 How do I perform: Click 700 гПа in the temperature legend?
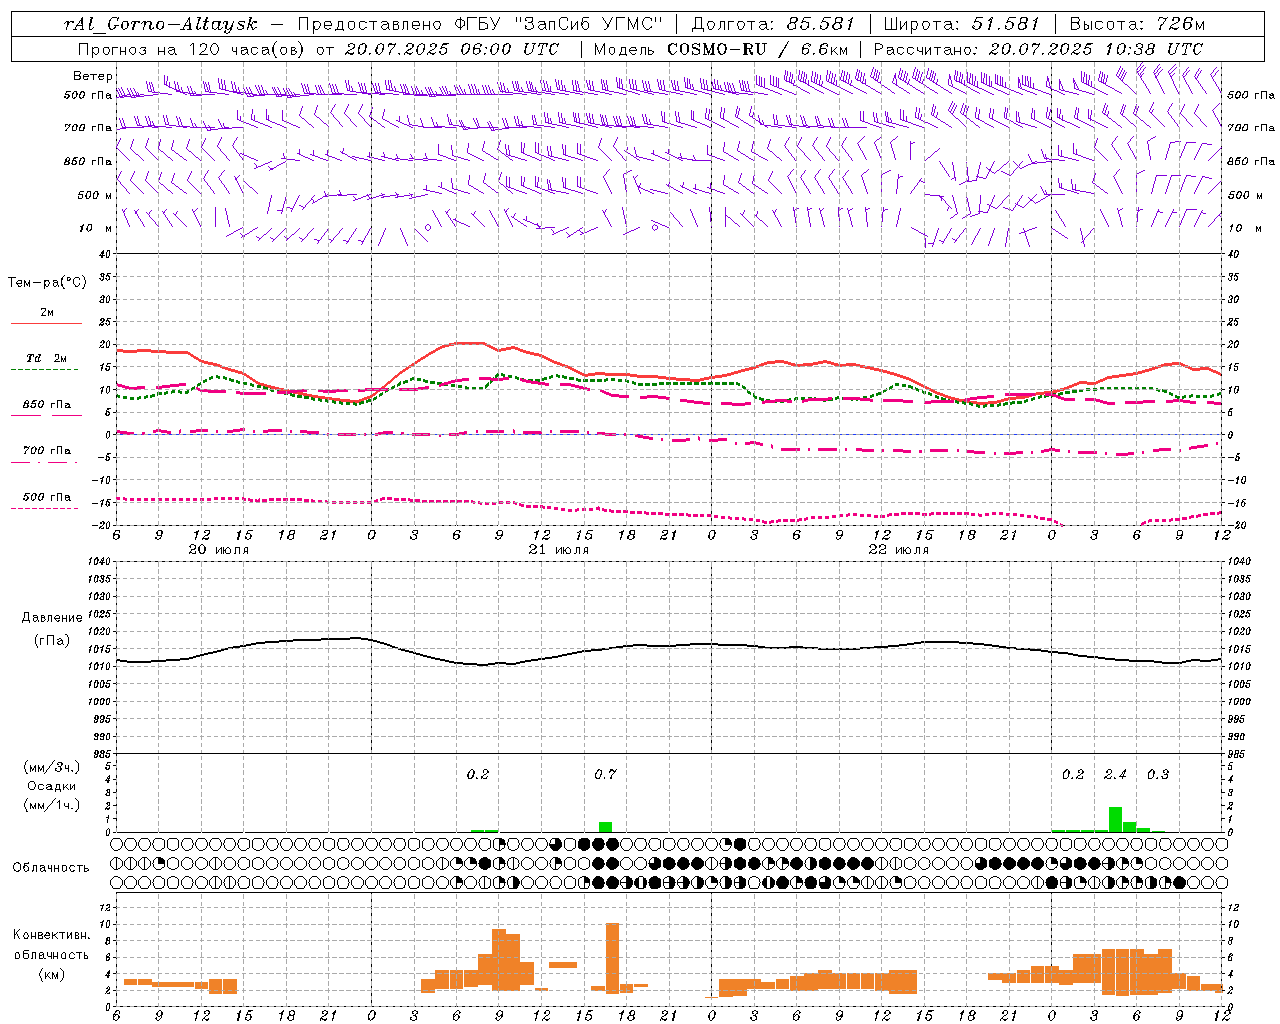[47, 451]
